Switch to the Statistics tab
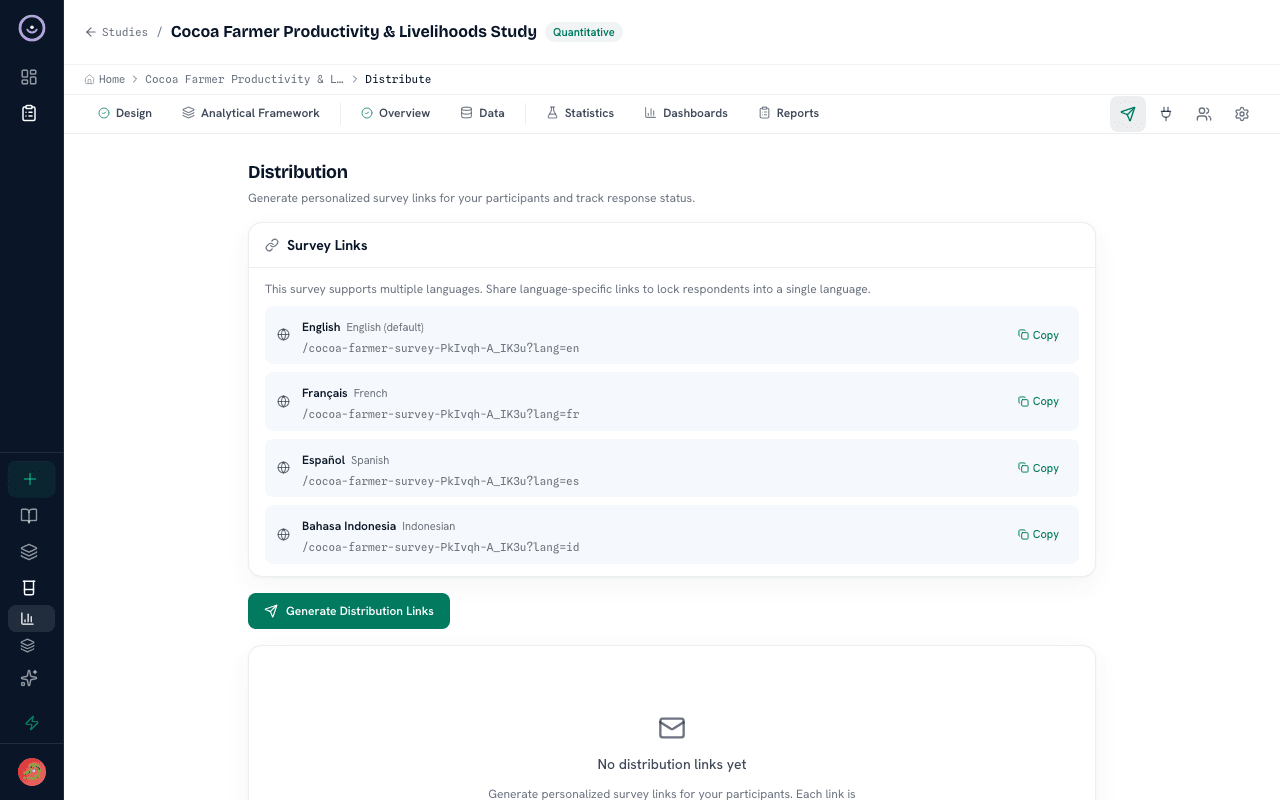Image resolution: width=1280 pixels, height=800 pixels. (x=580, y=113)
